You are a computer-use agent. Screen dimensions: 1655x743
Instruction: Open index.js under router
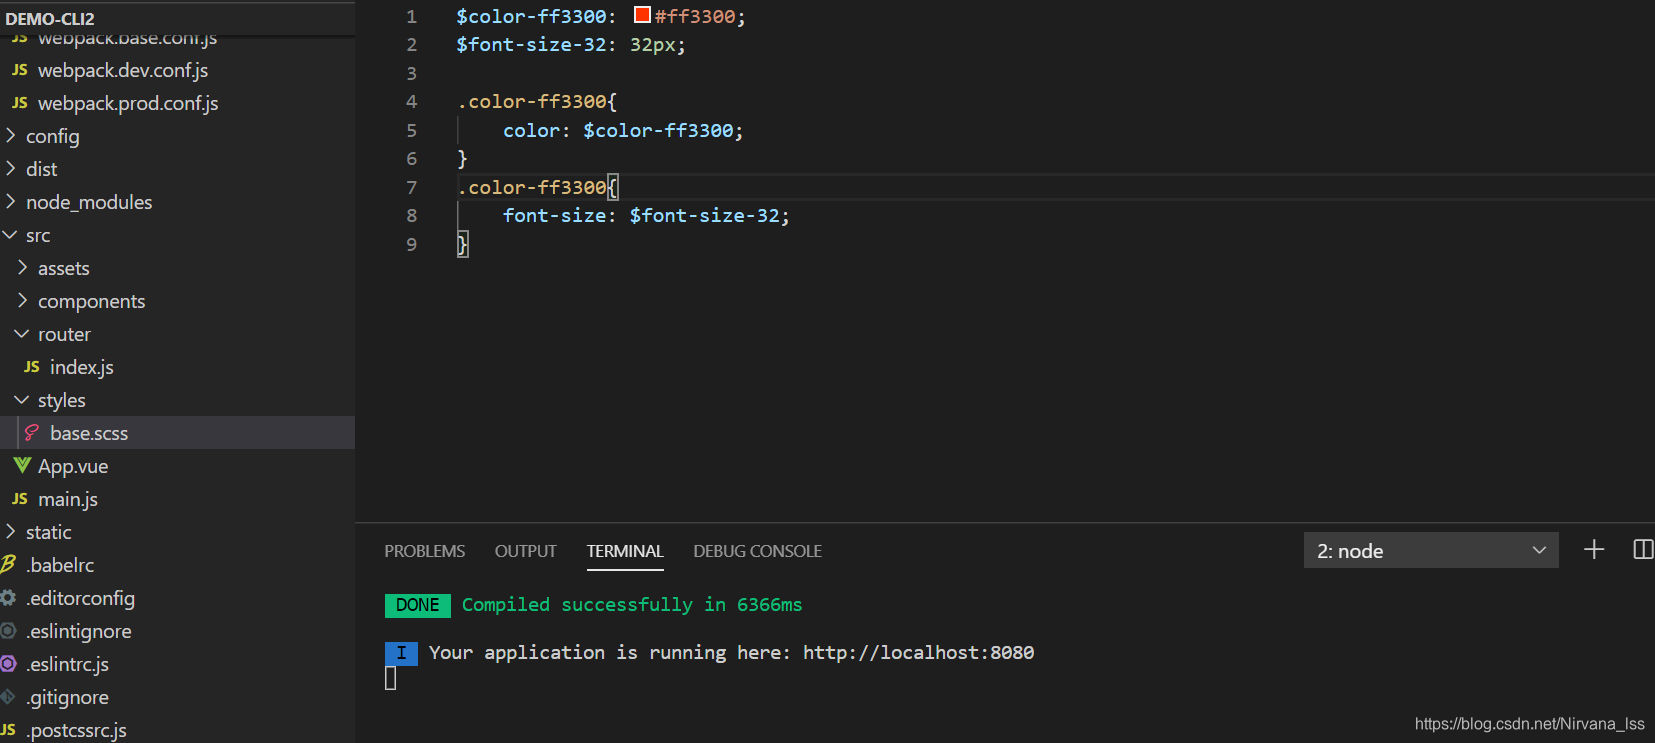pos(82,367)
